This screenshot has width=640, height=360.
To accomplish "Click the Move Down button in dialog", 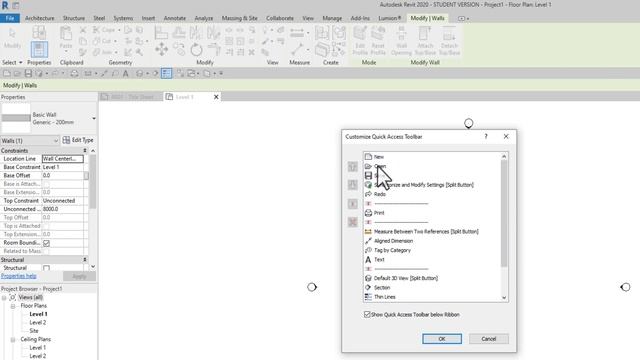I will (353, 185).
